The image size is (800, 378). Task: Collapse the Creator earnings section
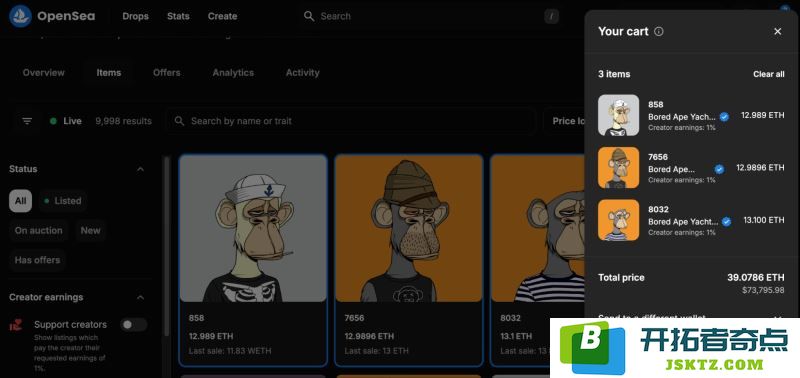pyautogui.click(x=141, y=297)
